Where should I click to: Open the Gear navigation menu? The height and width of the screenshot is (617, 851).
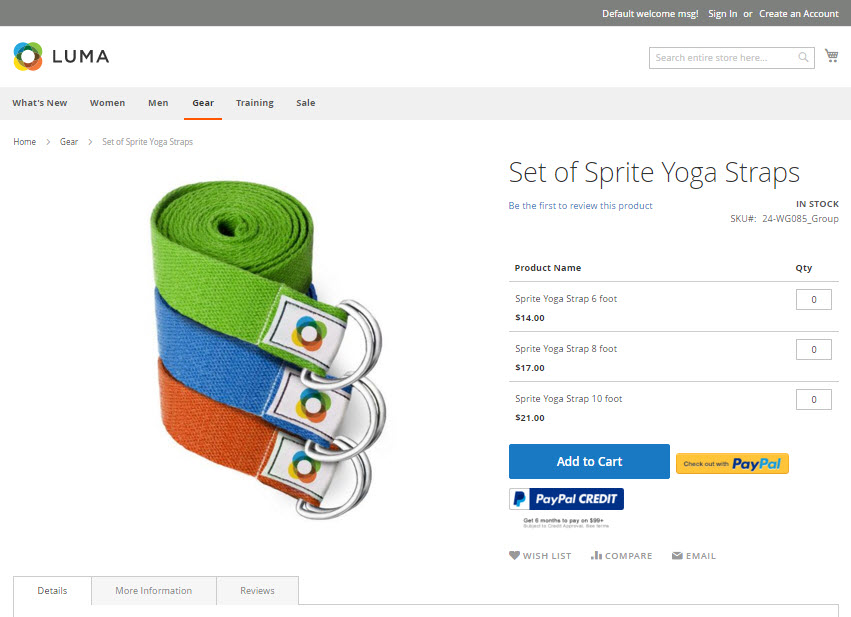coord(203,103)
